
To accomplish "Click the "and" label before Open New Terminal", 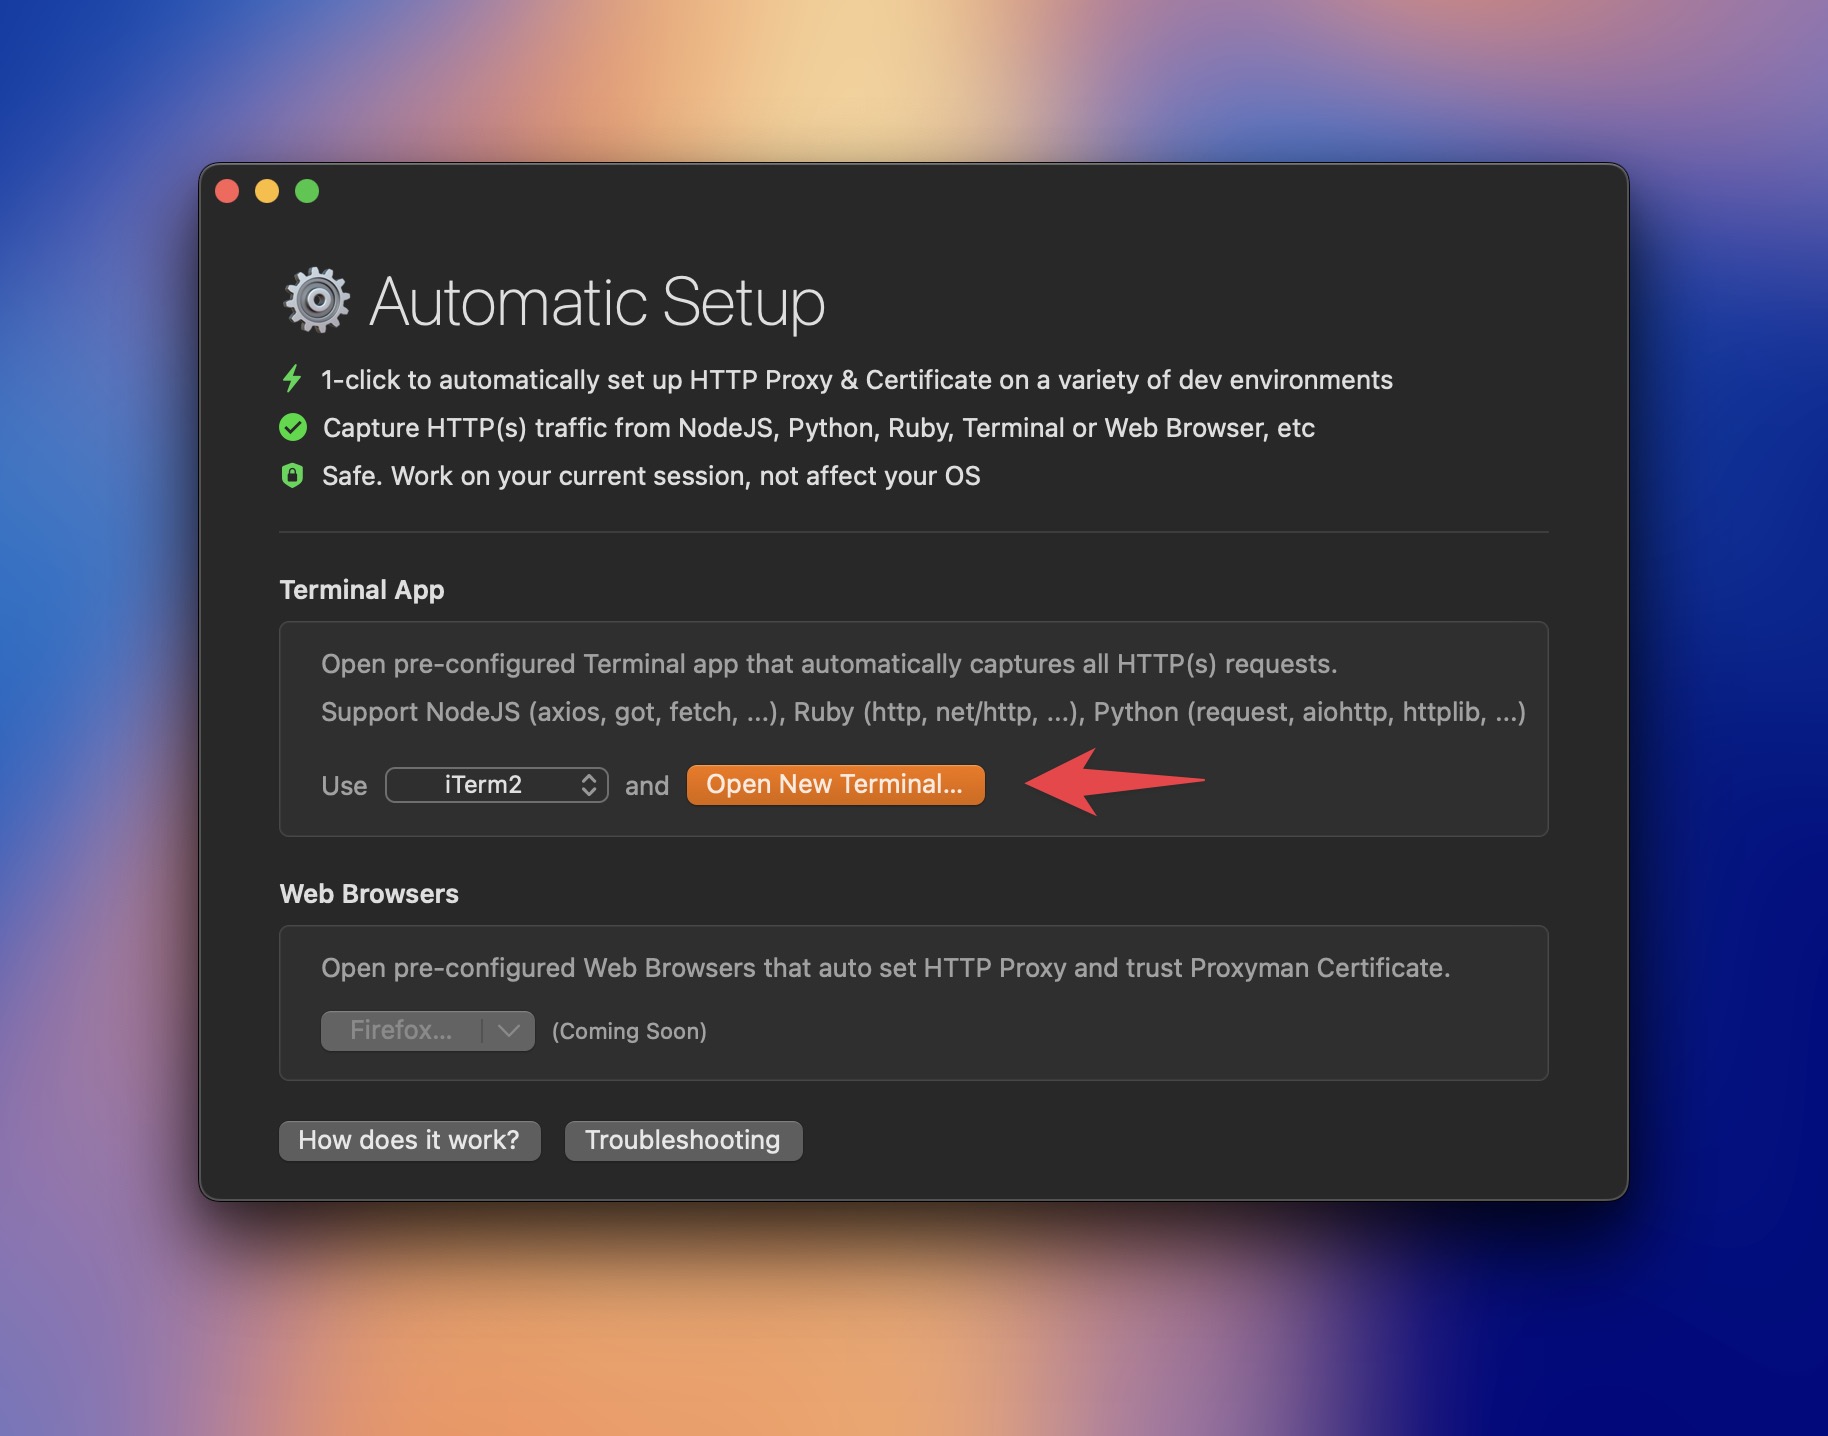I will [x=647, y=786].
